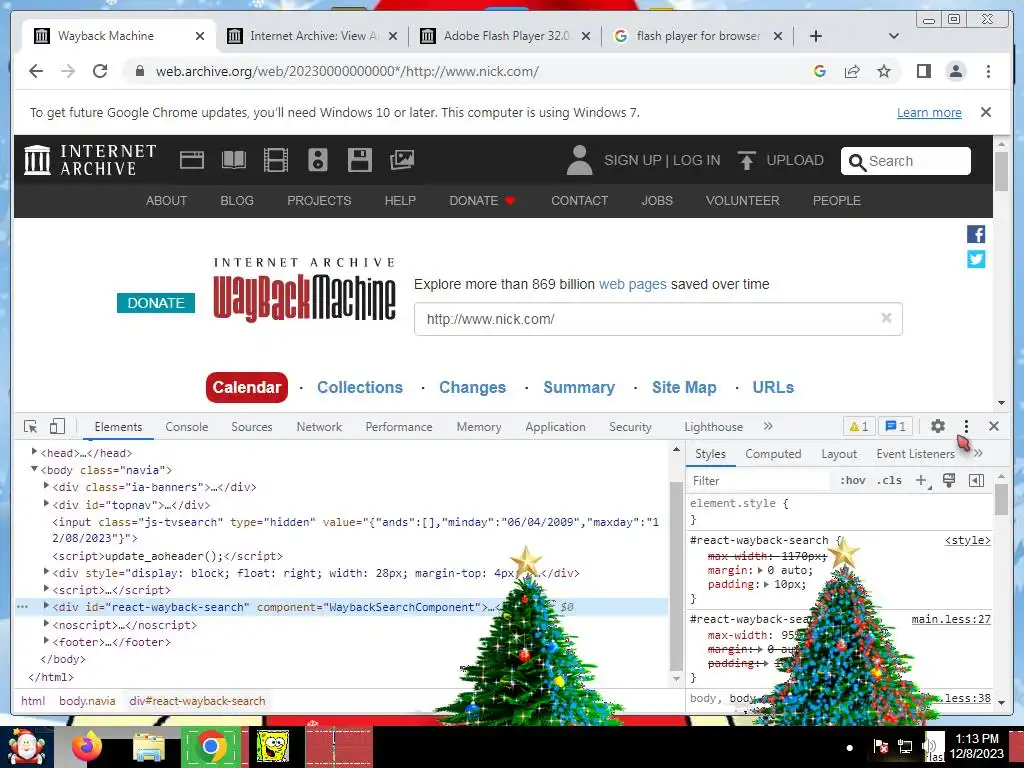Viewport: 1024px width, 768px height.
Task: Show more DevTools tabs chevron
Action: click(768, 426)
